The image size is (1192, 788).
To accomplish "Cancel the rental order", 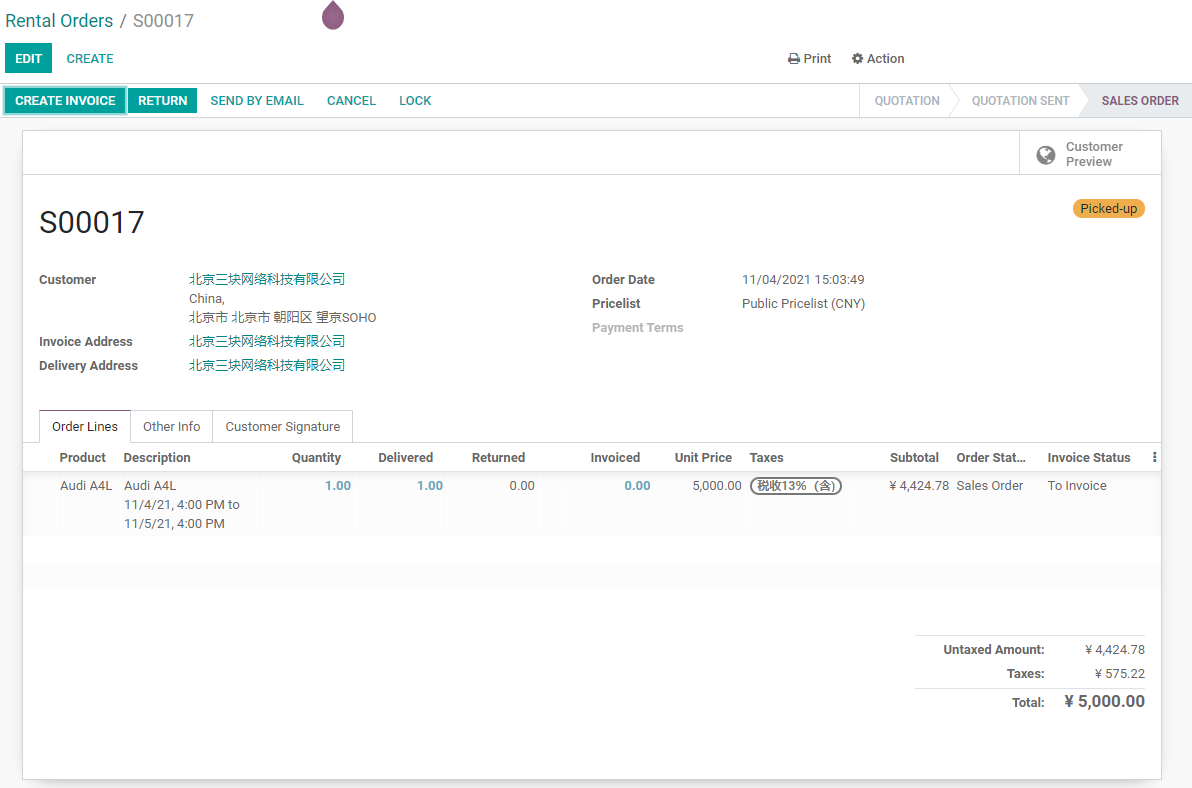I will click(351, 100).
